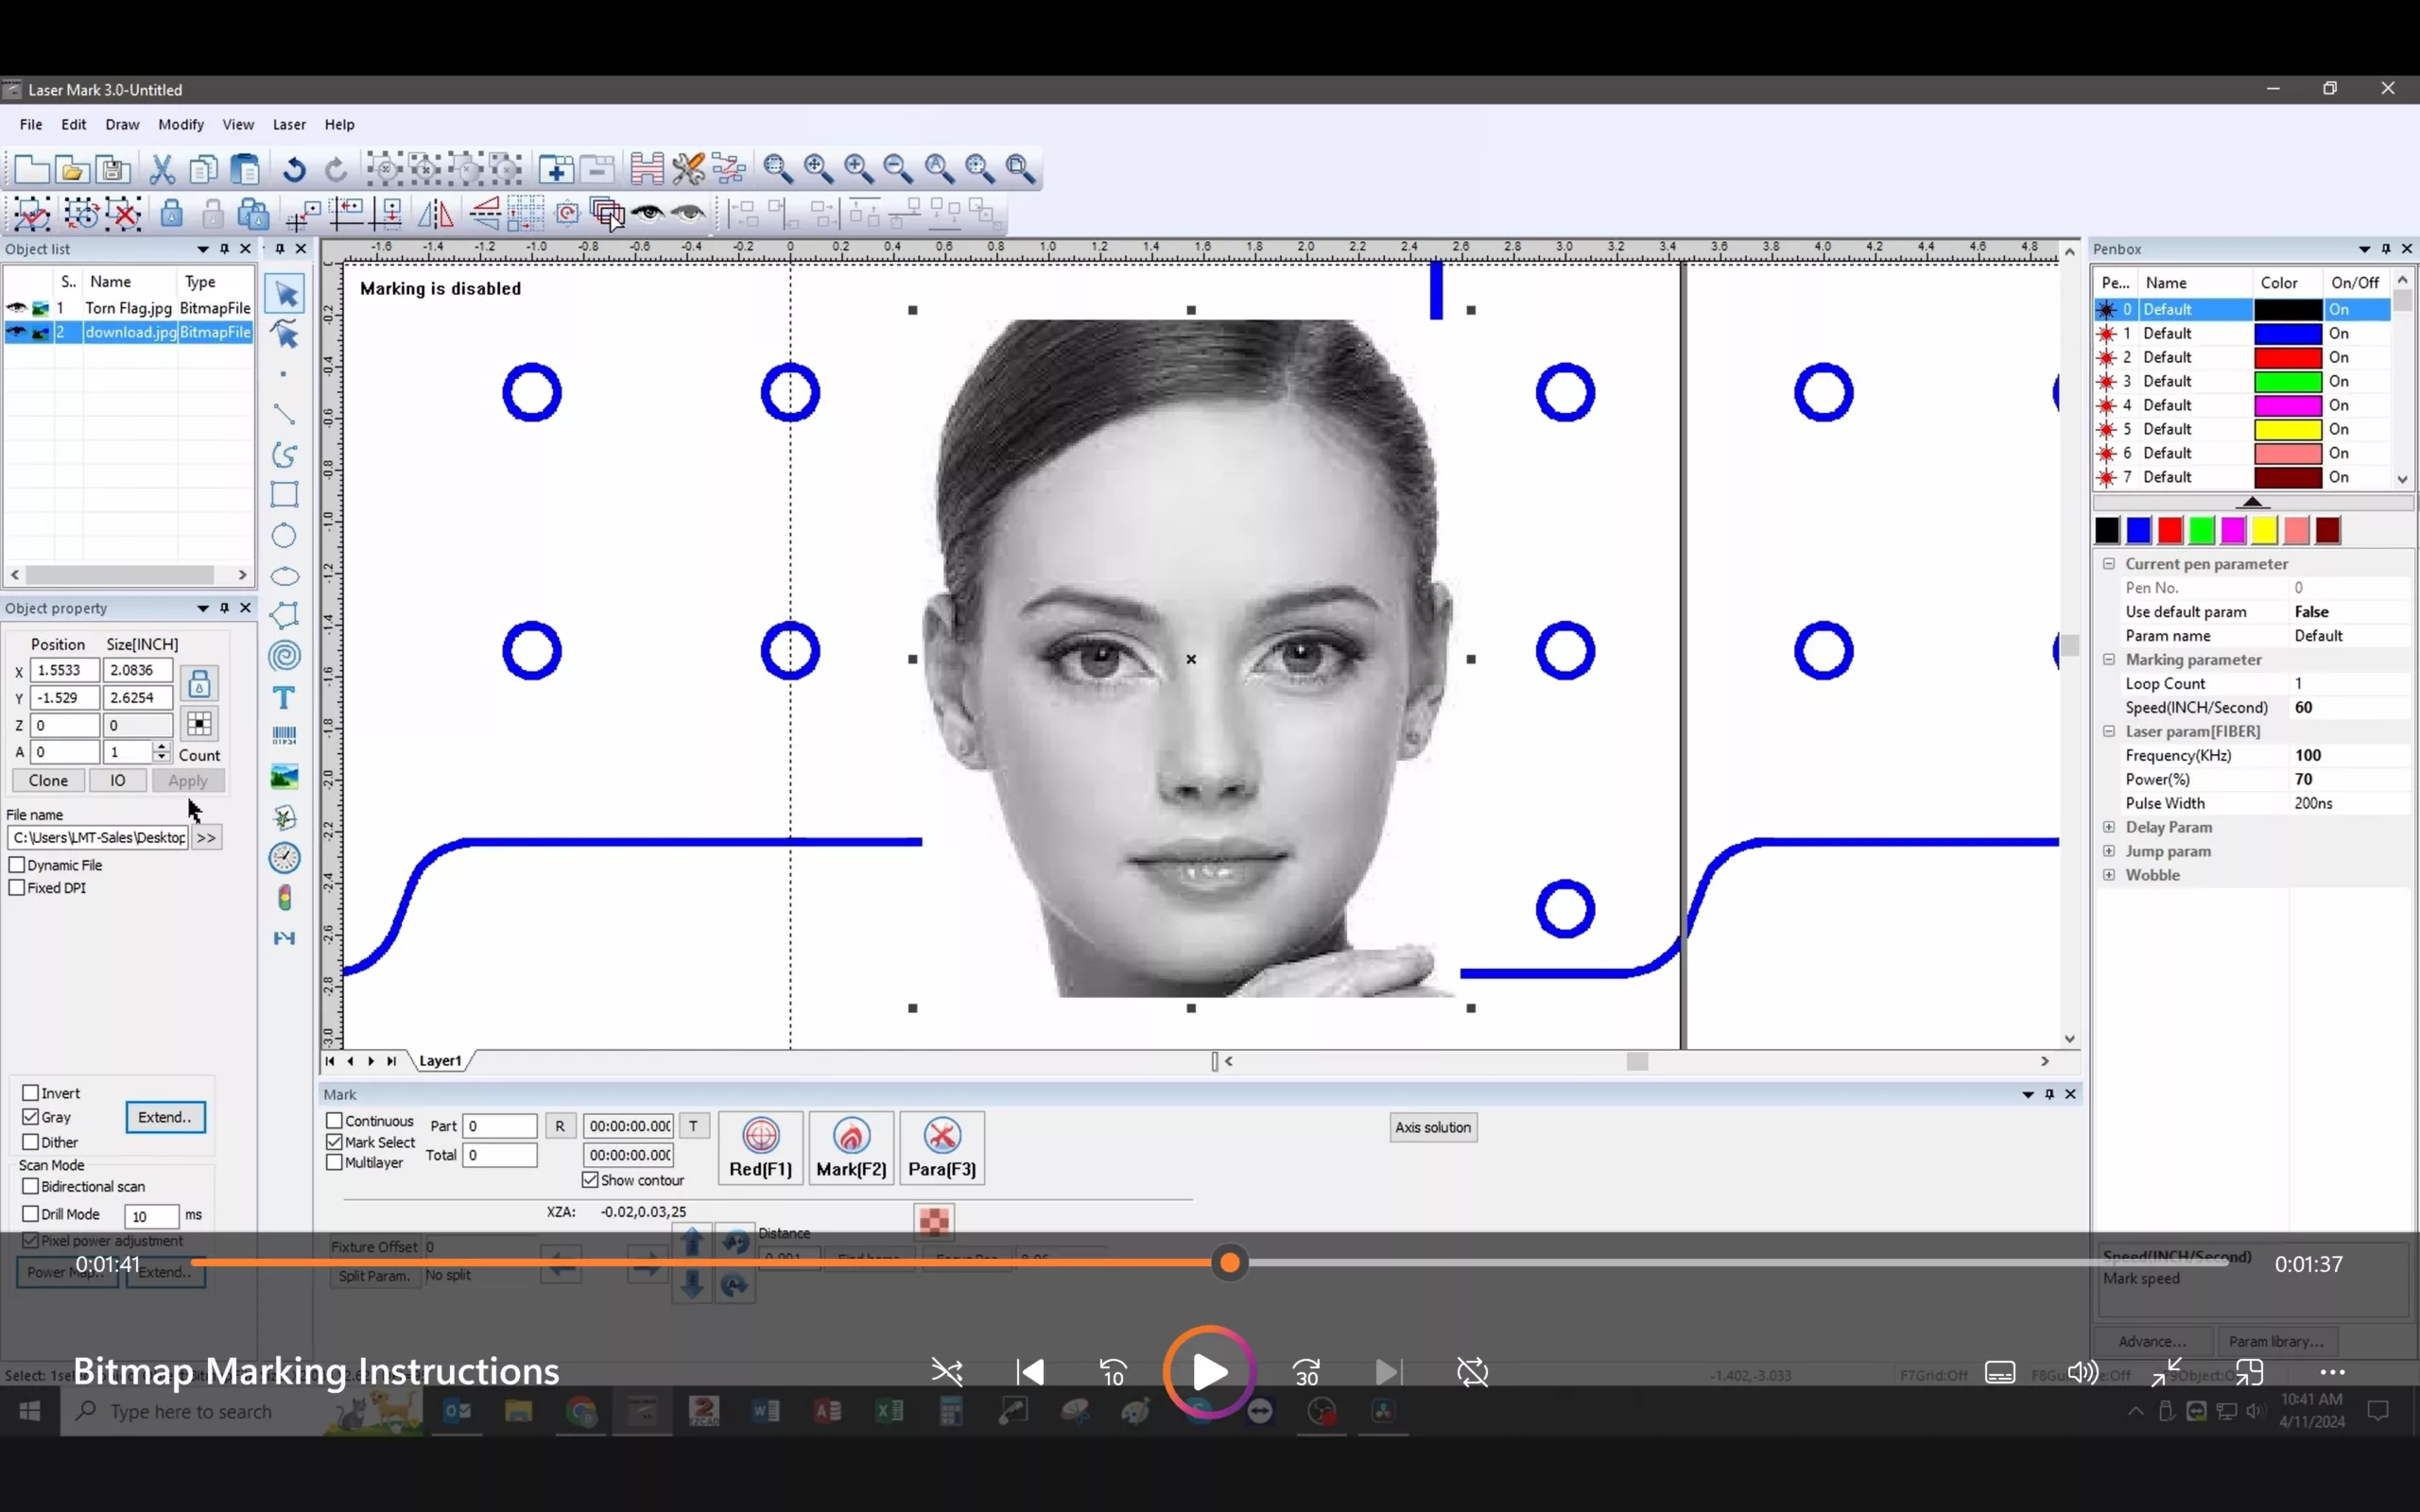Viewport: 2420px width, 1512px height.
Task: Toggle the Dither checkbox
Action: point(31,1142)
